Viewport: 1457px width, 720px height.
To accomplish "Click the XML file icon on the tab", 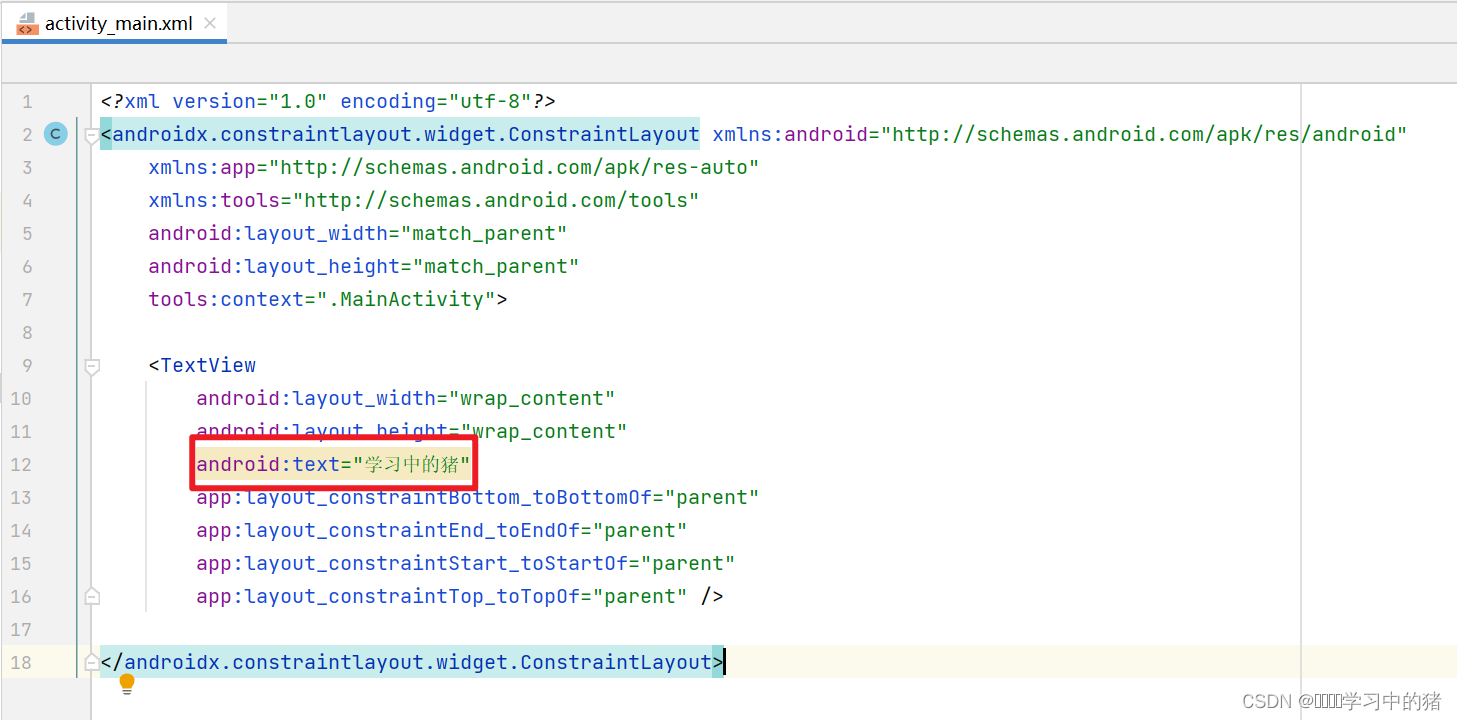I will tap(27, 23).
